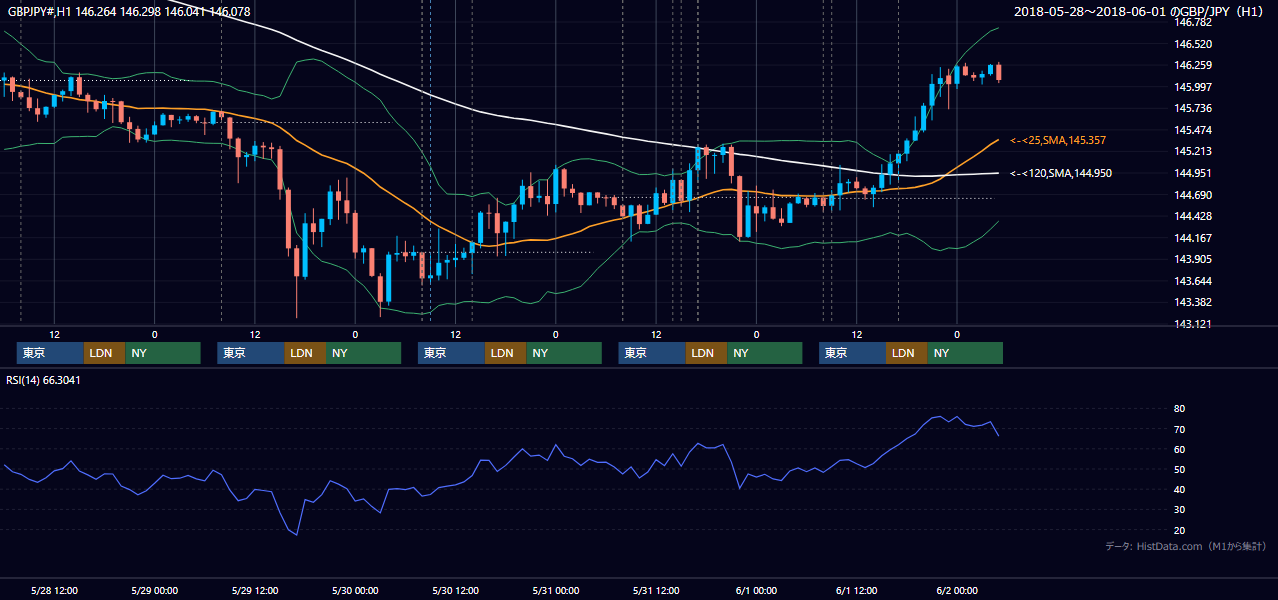
Task: Pick the 146.259 price level label
Action: (x=1193, y=65)
